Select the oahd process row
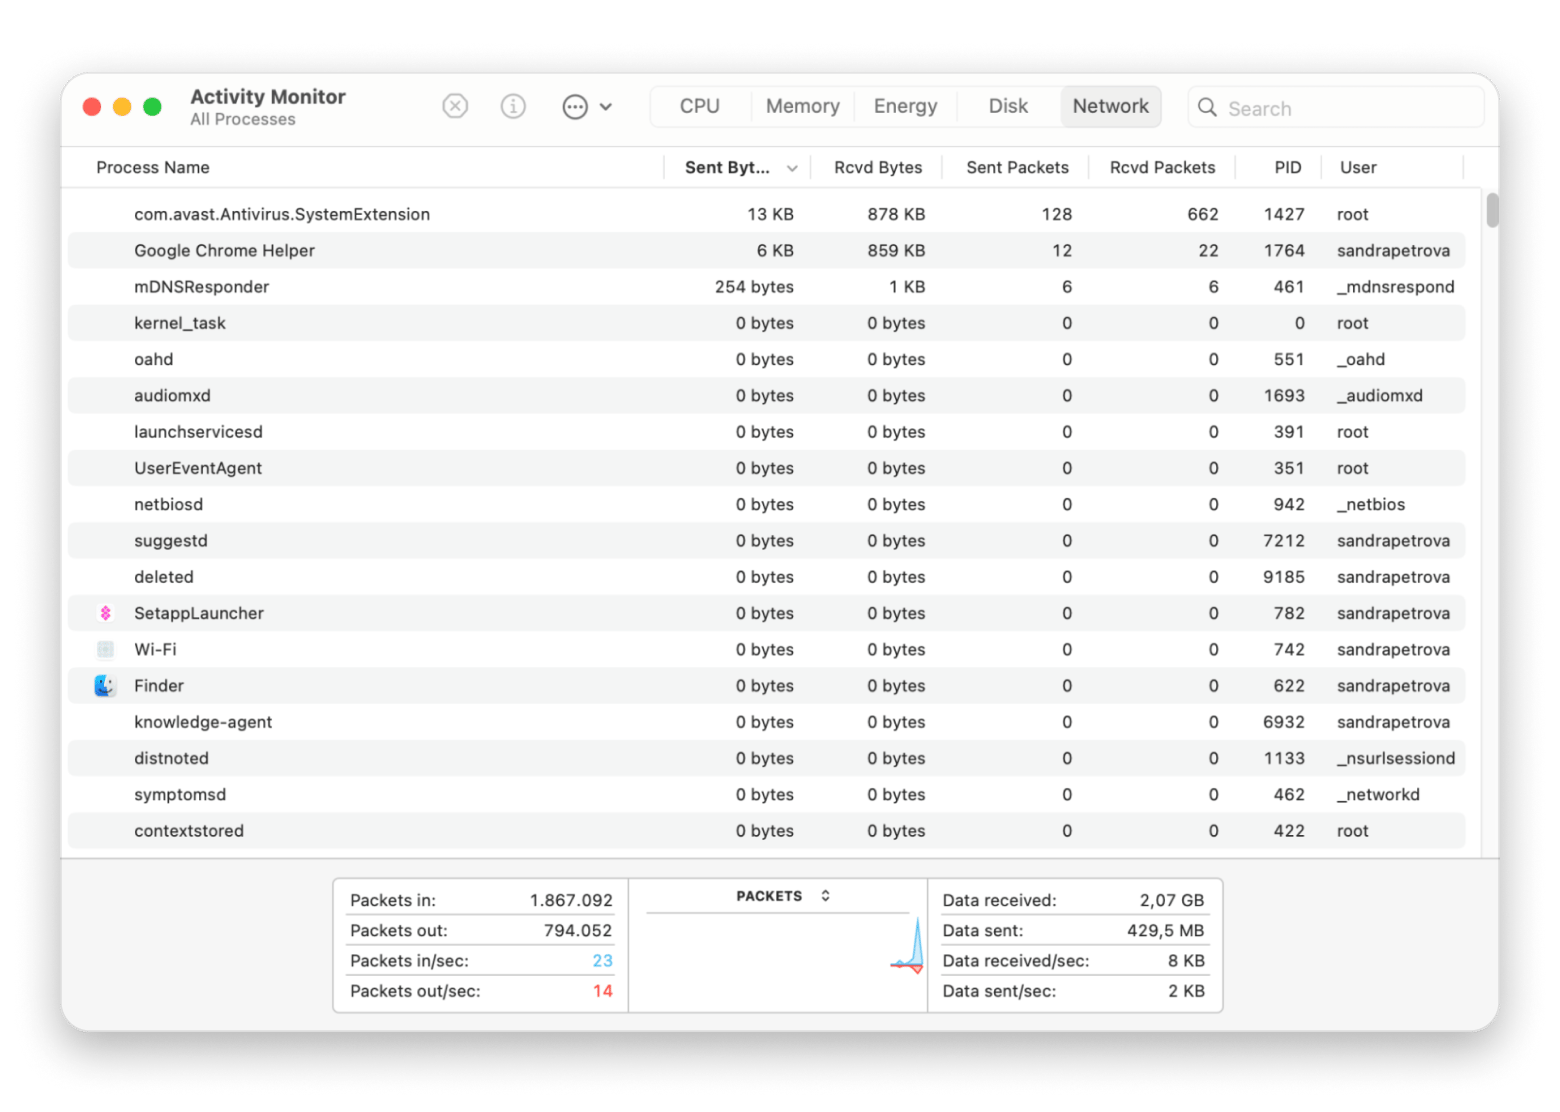Image resolution: width=1560 pixels, height=1112 pixels. coord(766,359)
